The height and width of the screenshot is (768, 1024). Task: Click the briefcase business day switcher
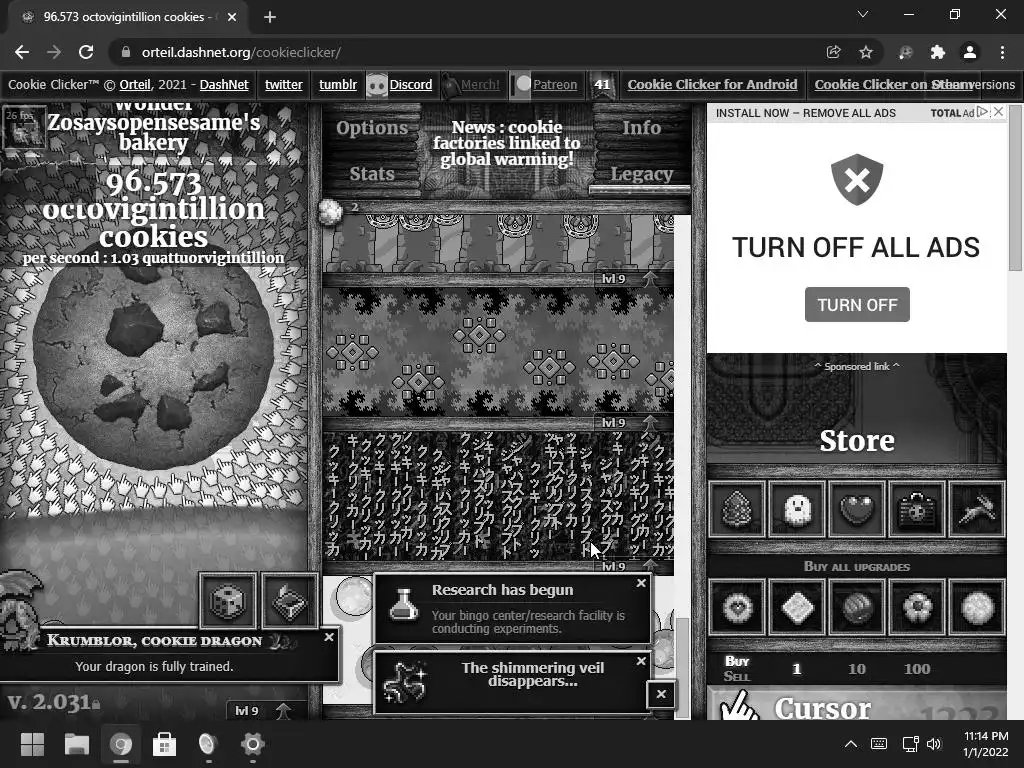pos(918,509)
